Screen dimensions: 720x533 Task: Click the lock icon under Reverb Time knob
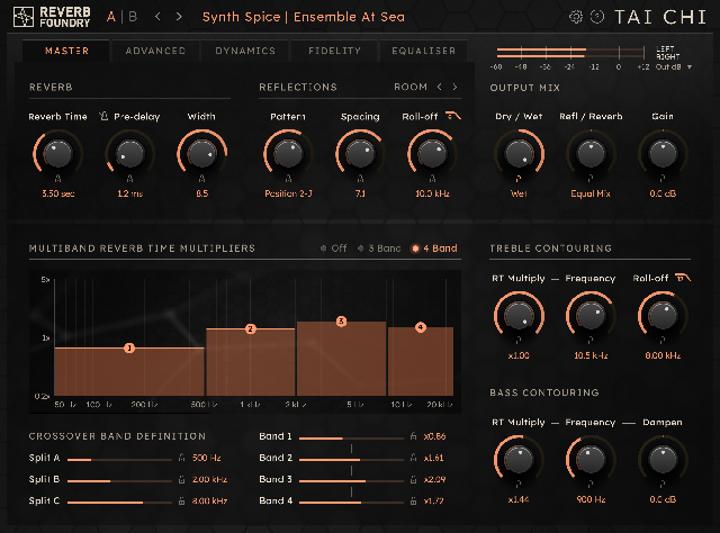coord(58,179)
